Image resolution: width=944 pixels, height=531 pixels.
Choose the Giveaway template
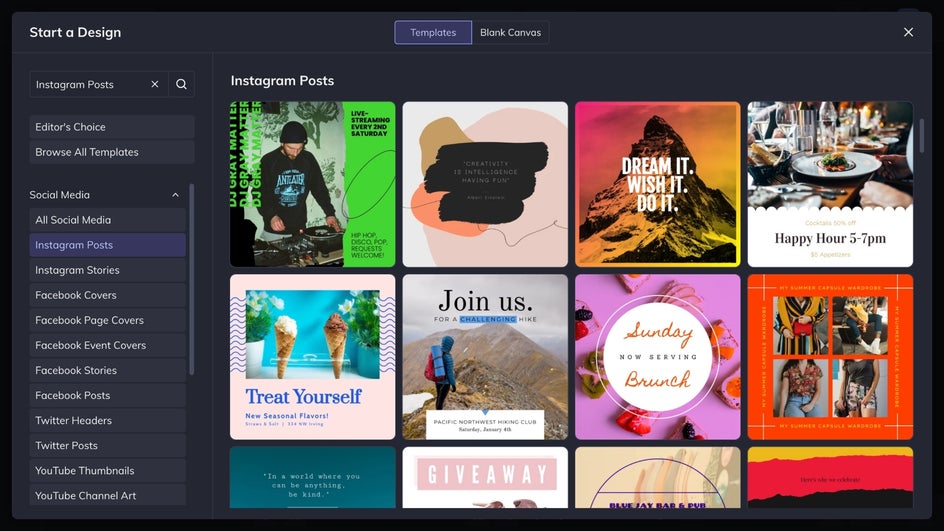coord(485,477)
